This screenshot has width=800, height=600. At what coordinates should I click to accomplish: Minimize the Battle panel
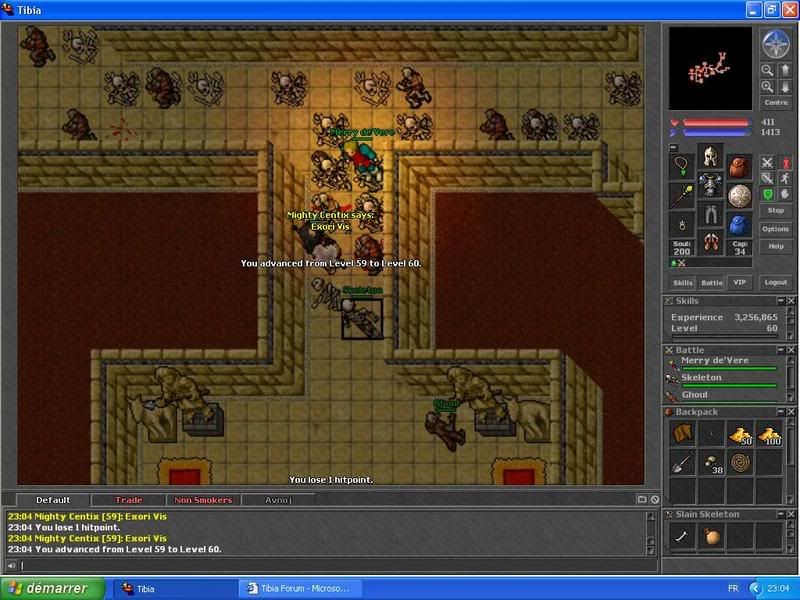click(x=781, y=350)
